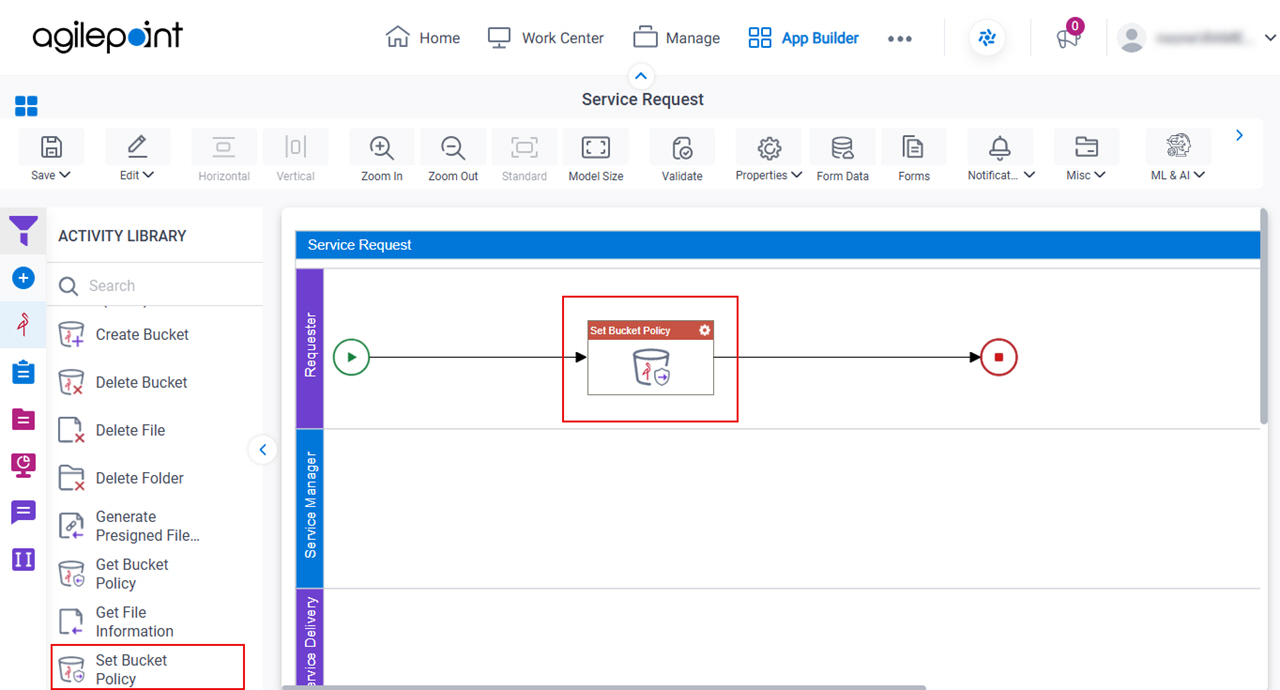Open the more options ellipsis menu
The width and height of the screenshot is (1280, 690).
[x=900, y=38]
